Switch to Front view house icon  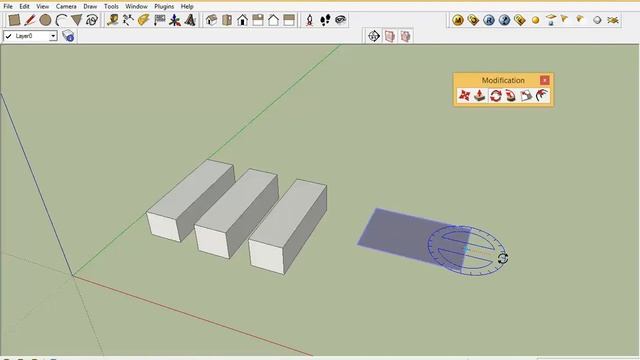point(242,20)
